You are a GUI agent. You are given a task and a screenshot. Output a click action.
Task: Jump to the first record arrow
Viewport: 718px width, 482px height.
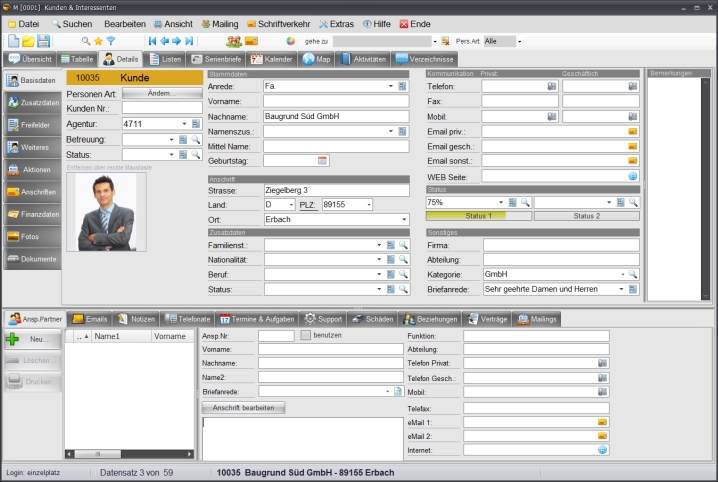coord(153,41)
